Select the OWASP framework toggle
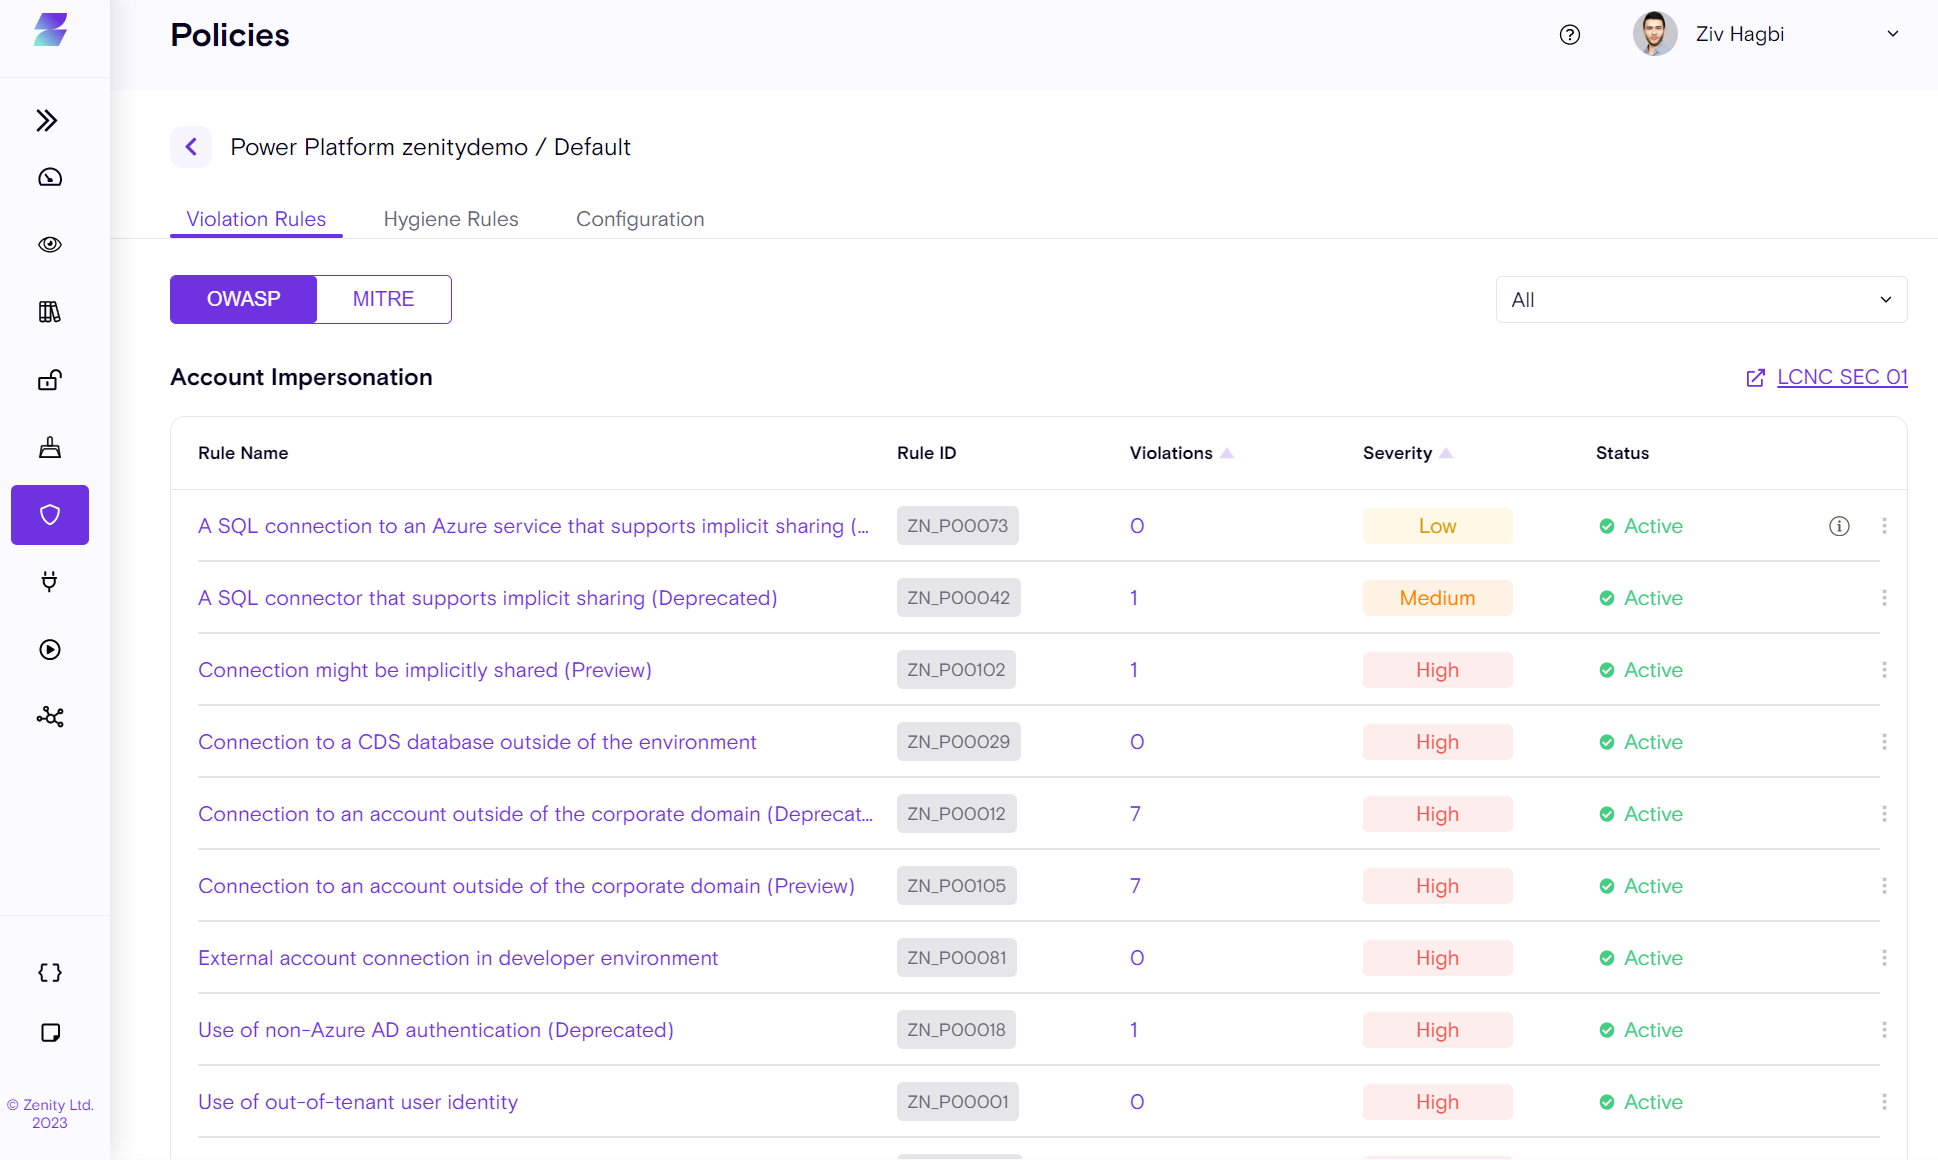Viewport: 1938px width, 1160px height. tap(243, 299)
